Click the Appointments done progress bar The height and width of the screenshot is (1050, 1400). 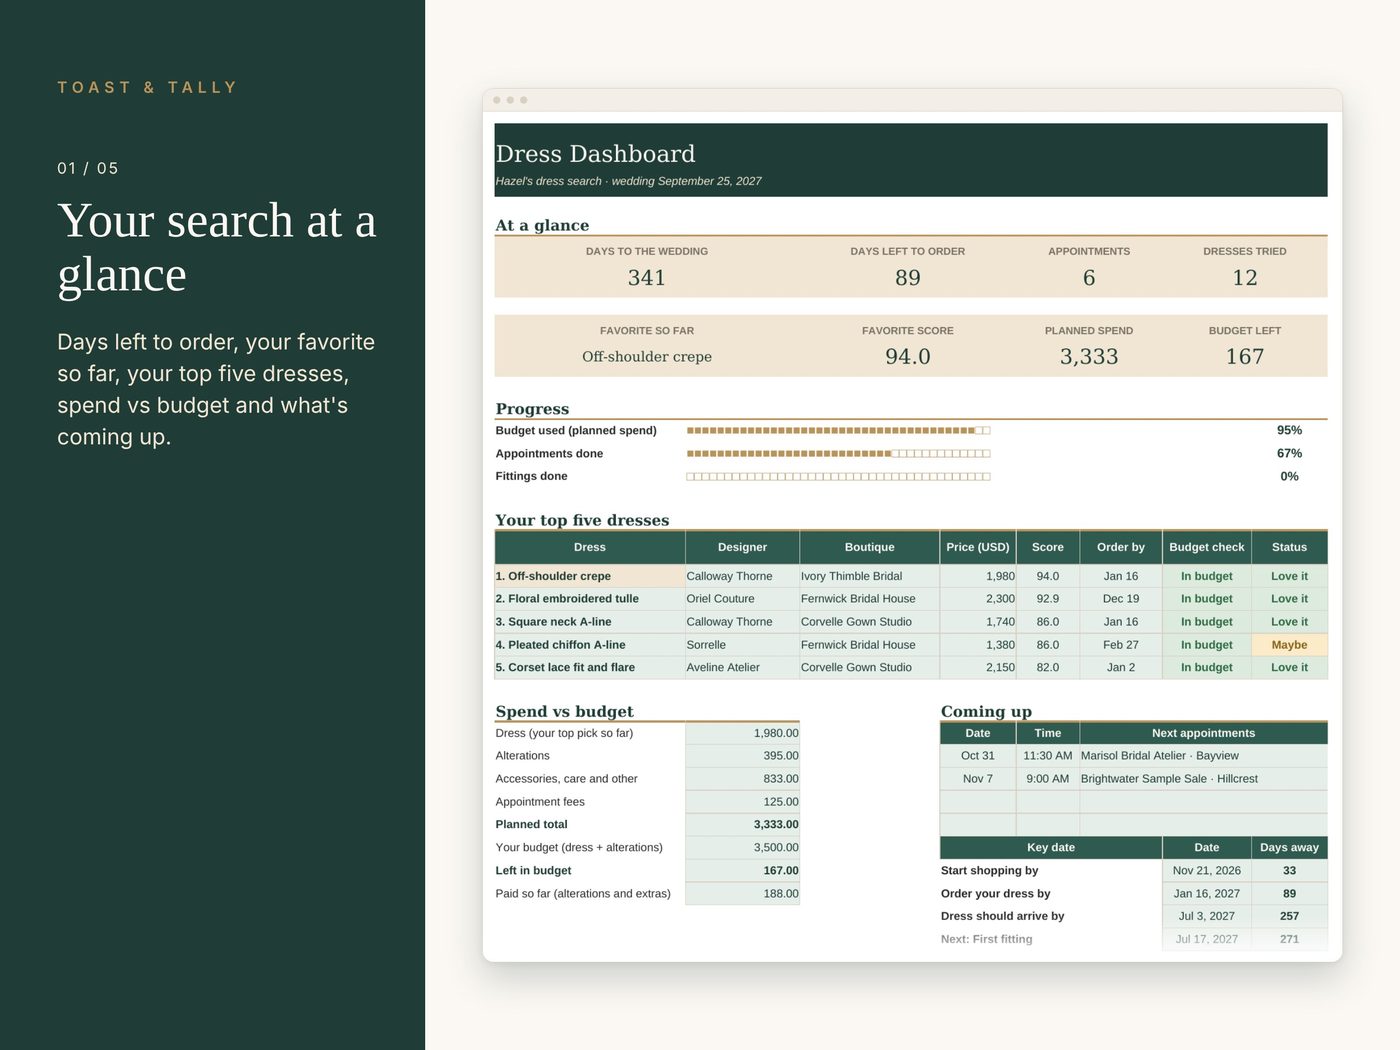838,454
